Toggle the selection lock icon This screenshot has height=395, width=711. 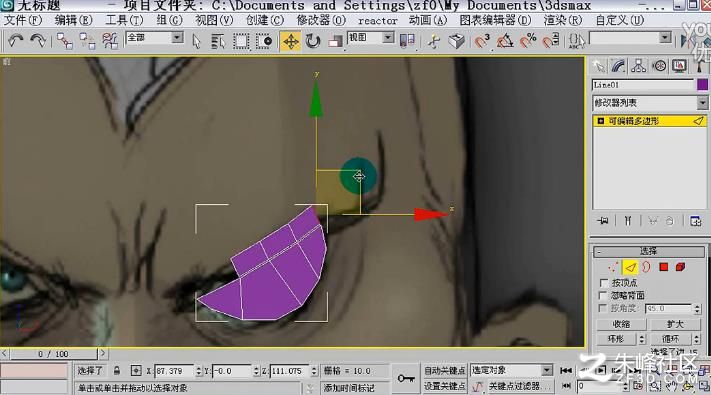[x=117, y=371]
